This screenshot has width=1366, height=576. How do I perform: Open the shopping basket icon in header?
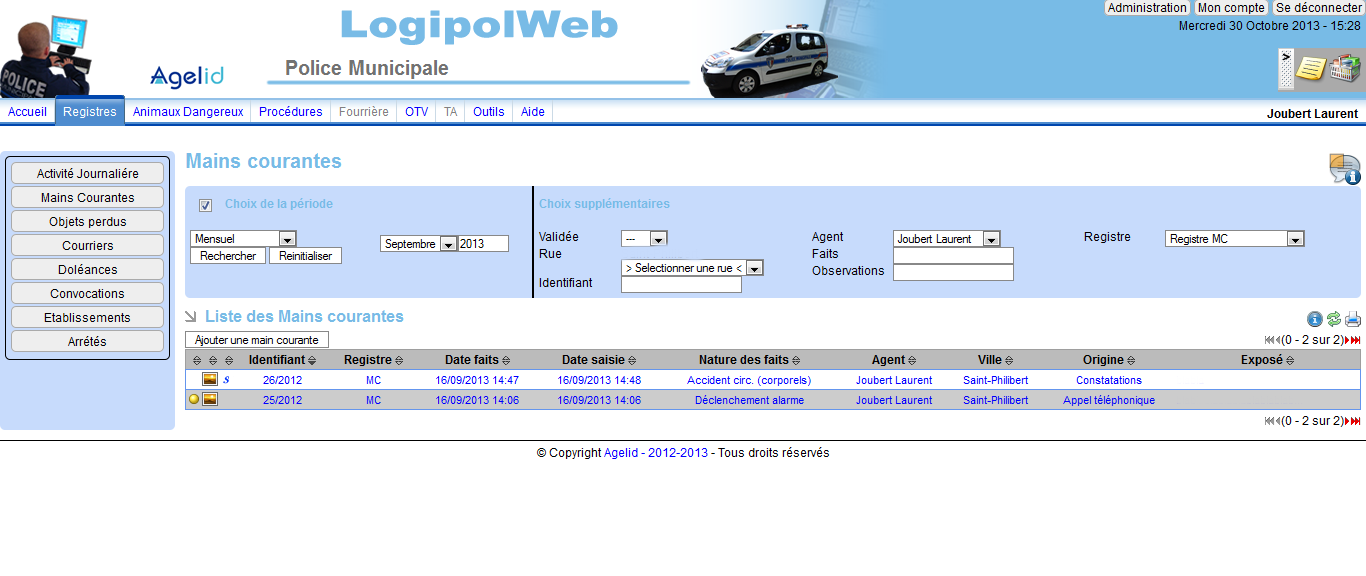[1345, 69]
